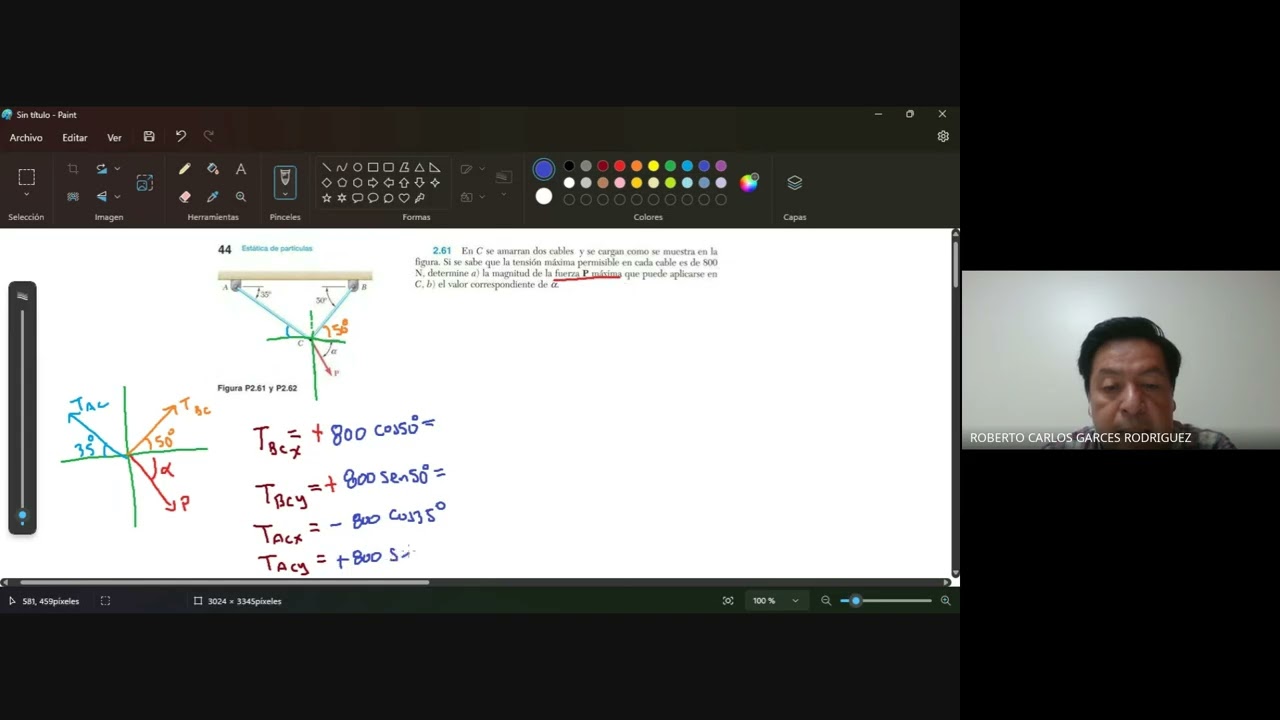
Task: Expand the flip options arrow
Action: tap(117, 196)
